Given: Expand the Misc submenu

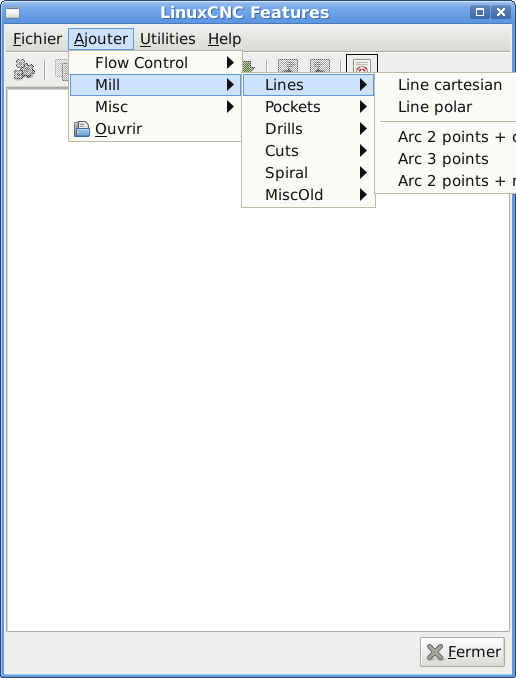Looking at the screenshot, I should point(155,107).
